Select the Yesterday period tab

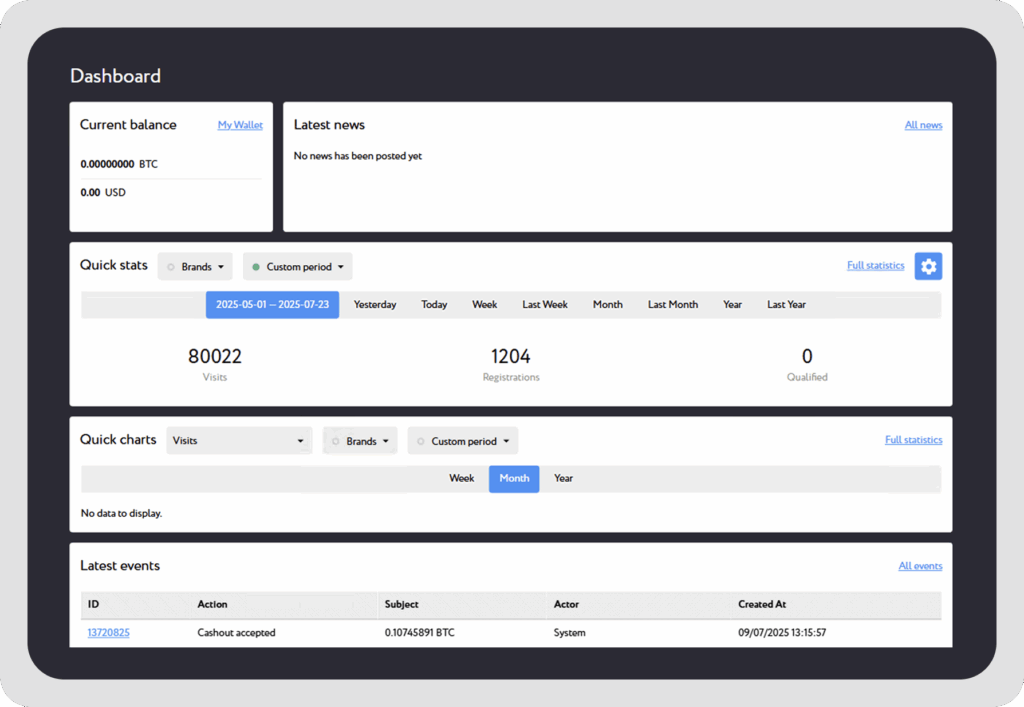click(x=375, y=304)
